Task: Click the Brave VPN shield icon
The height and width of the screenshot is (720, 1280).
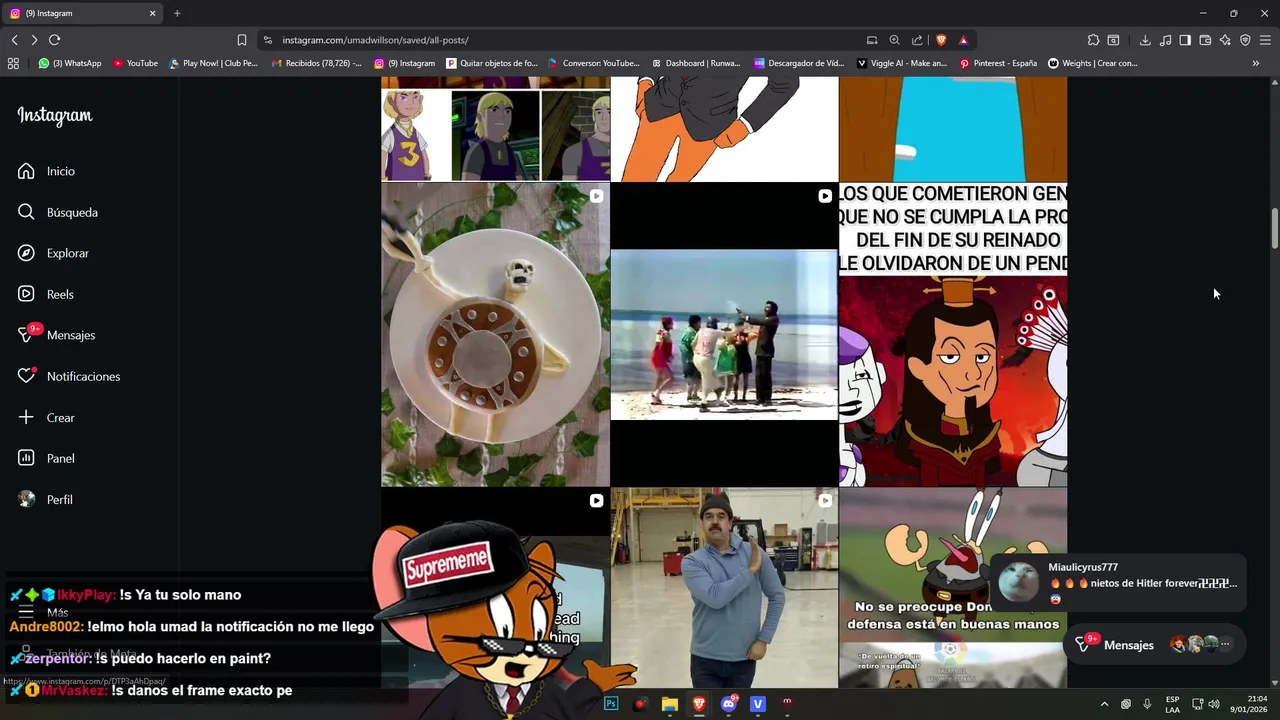Action: [1245, 40]
